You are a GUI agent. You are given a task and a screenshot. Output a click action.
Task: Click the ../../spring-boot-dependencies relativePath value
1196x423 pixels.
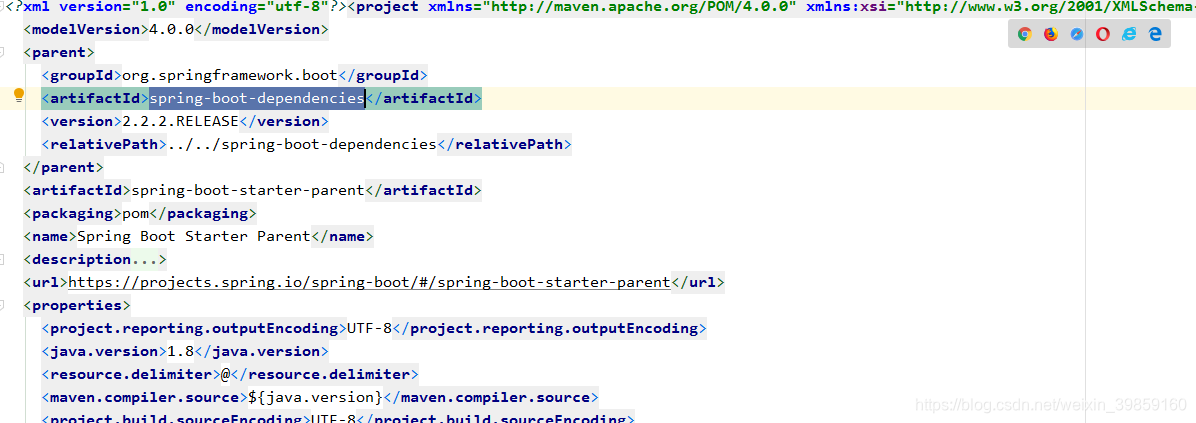(301, 144)
